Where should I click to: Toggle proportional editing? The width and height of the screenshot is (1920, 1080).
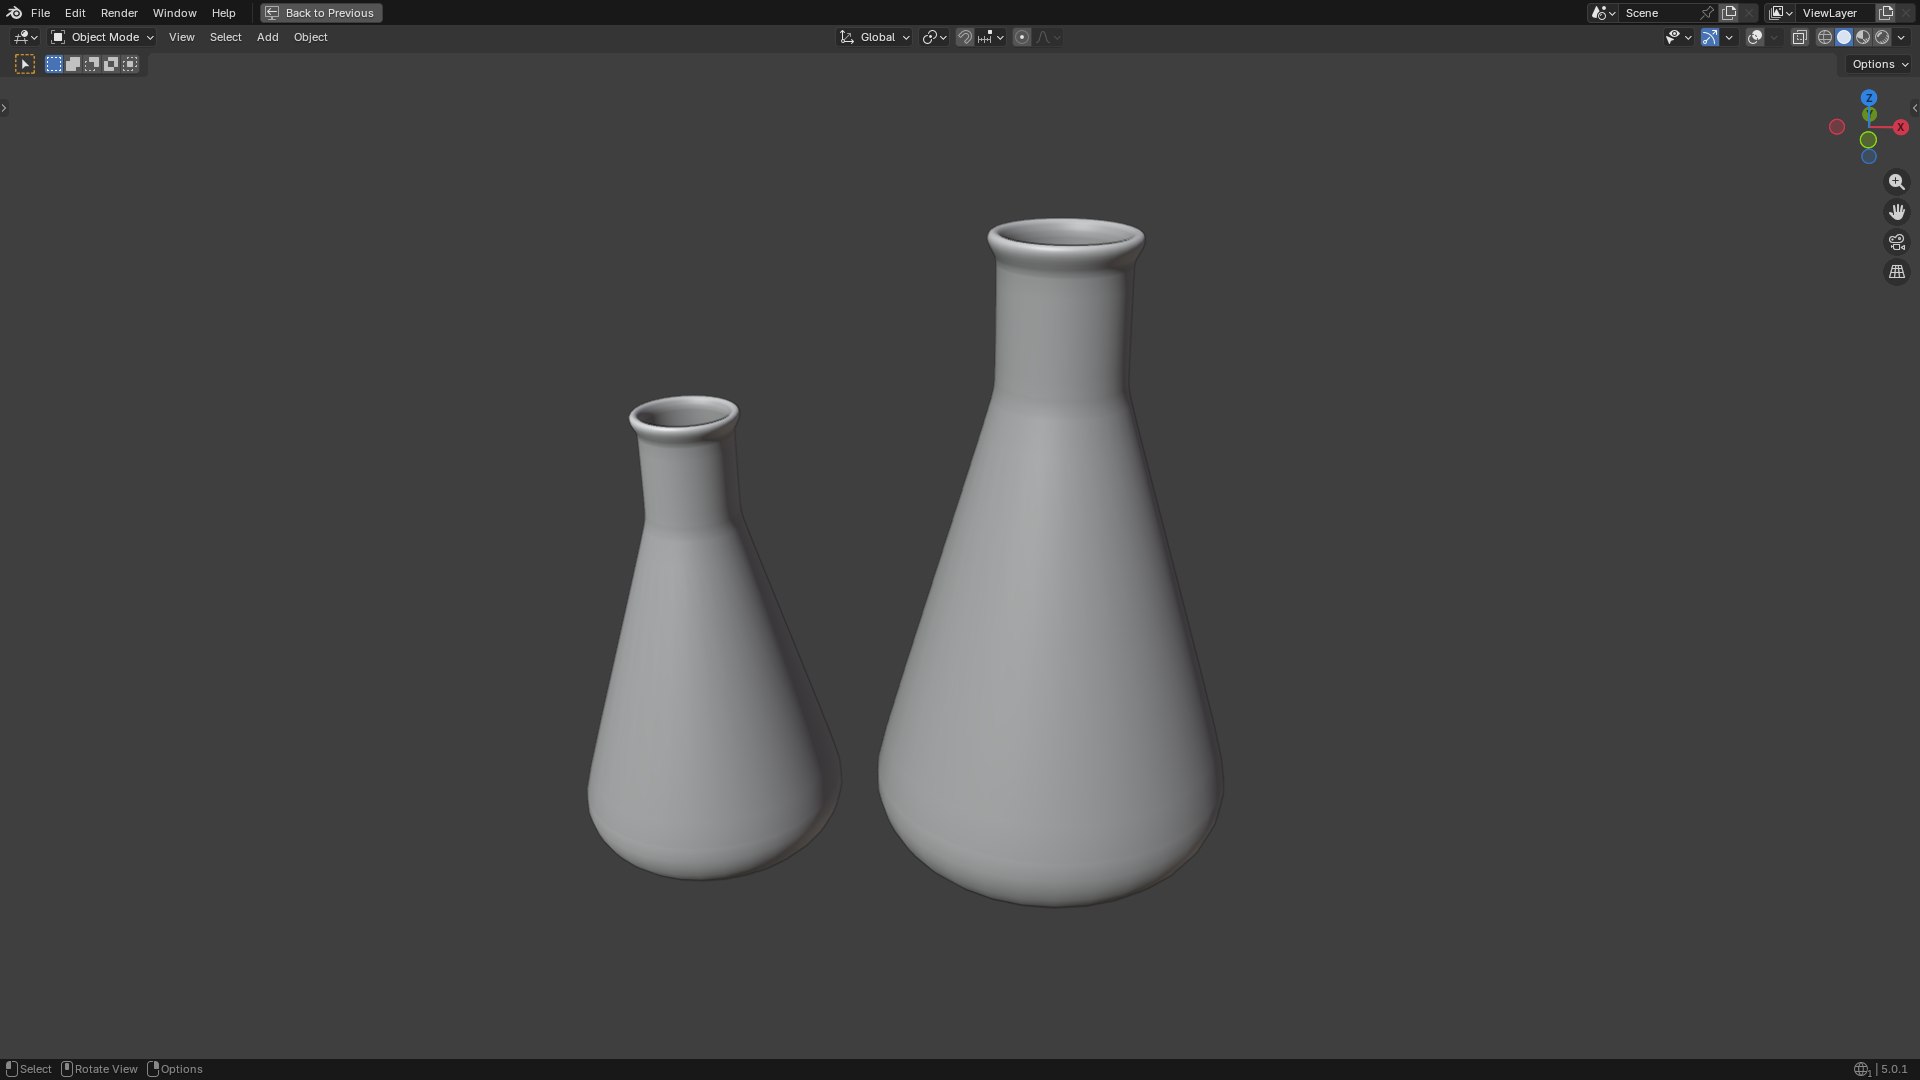click(1021, 37)
